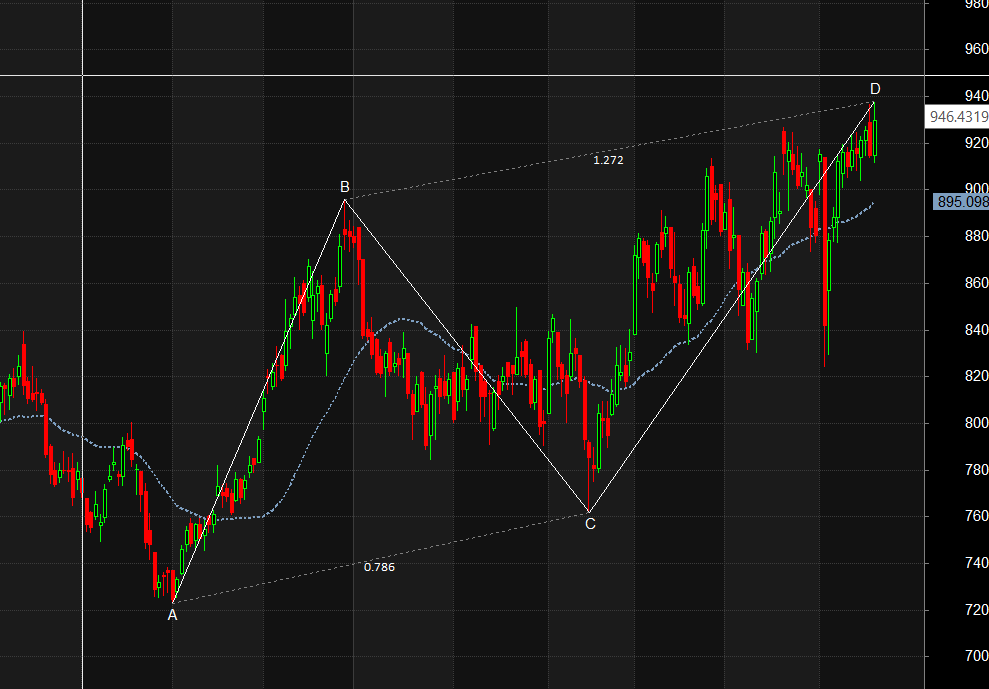Click the point A label of the pattern
Viewport: 989px width, 689px height.
tap(172, 615)
